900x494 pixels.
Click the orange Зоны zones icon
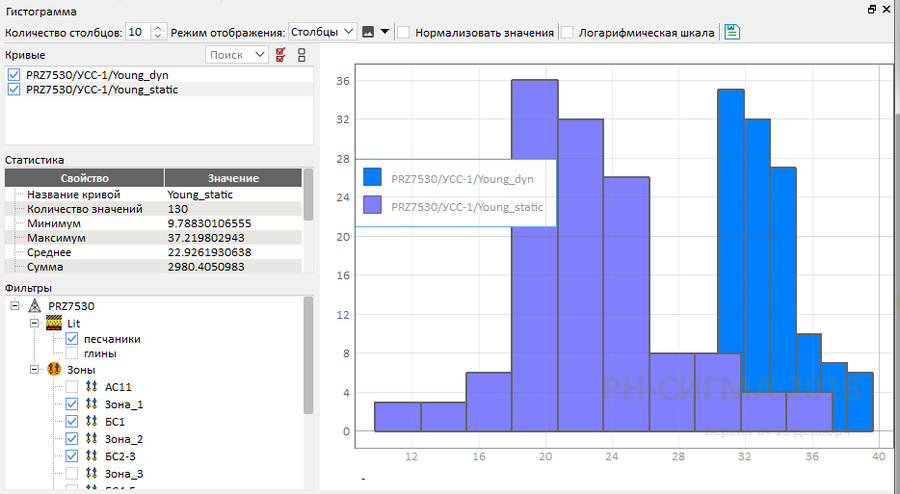click(54, 370)
